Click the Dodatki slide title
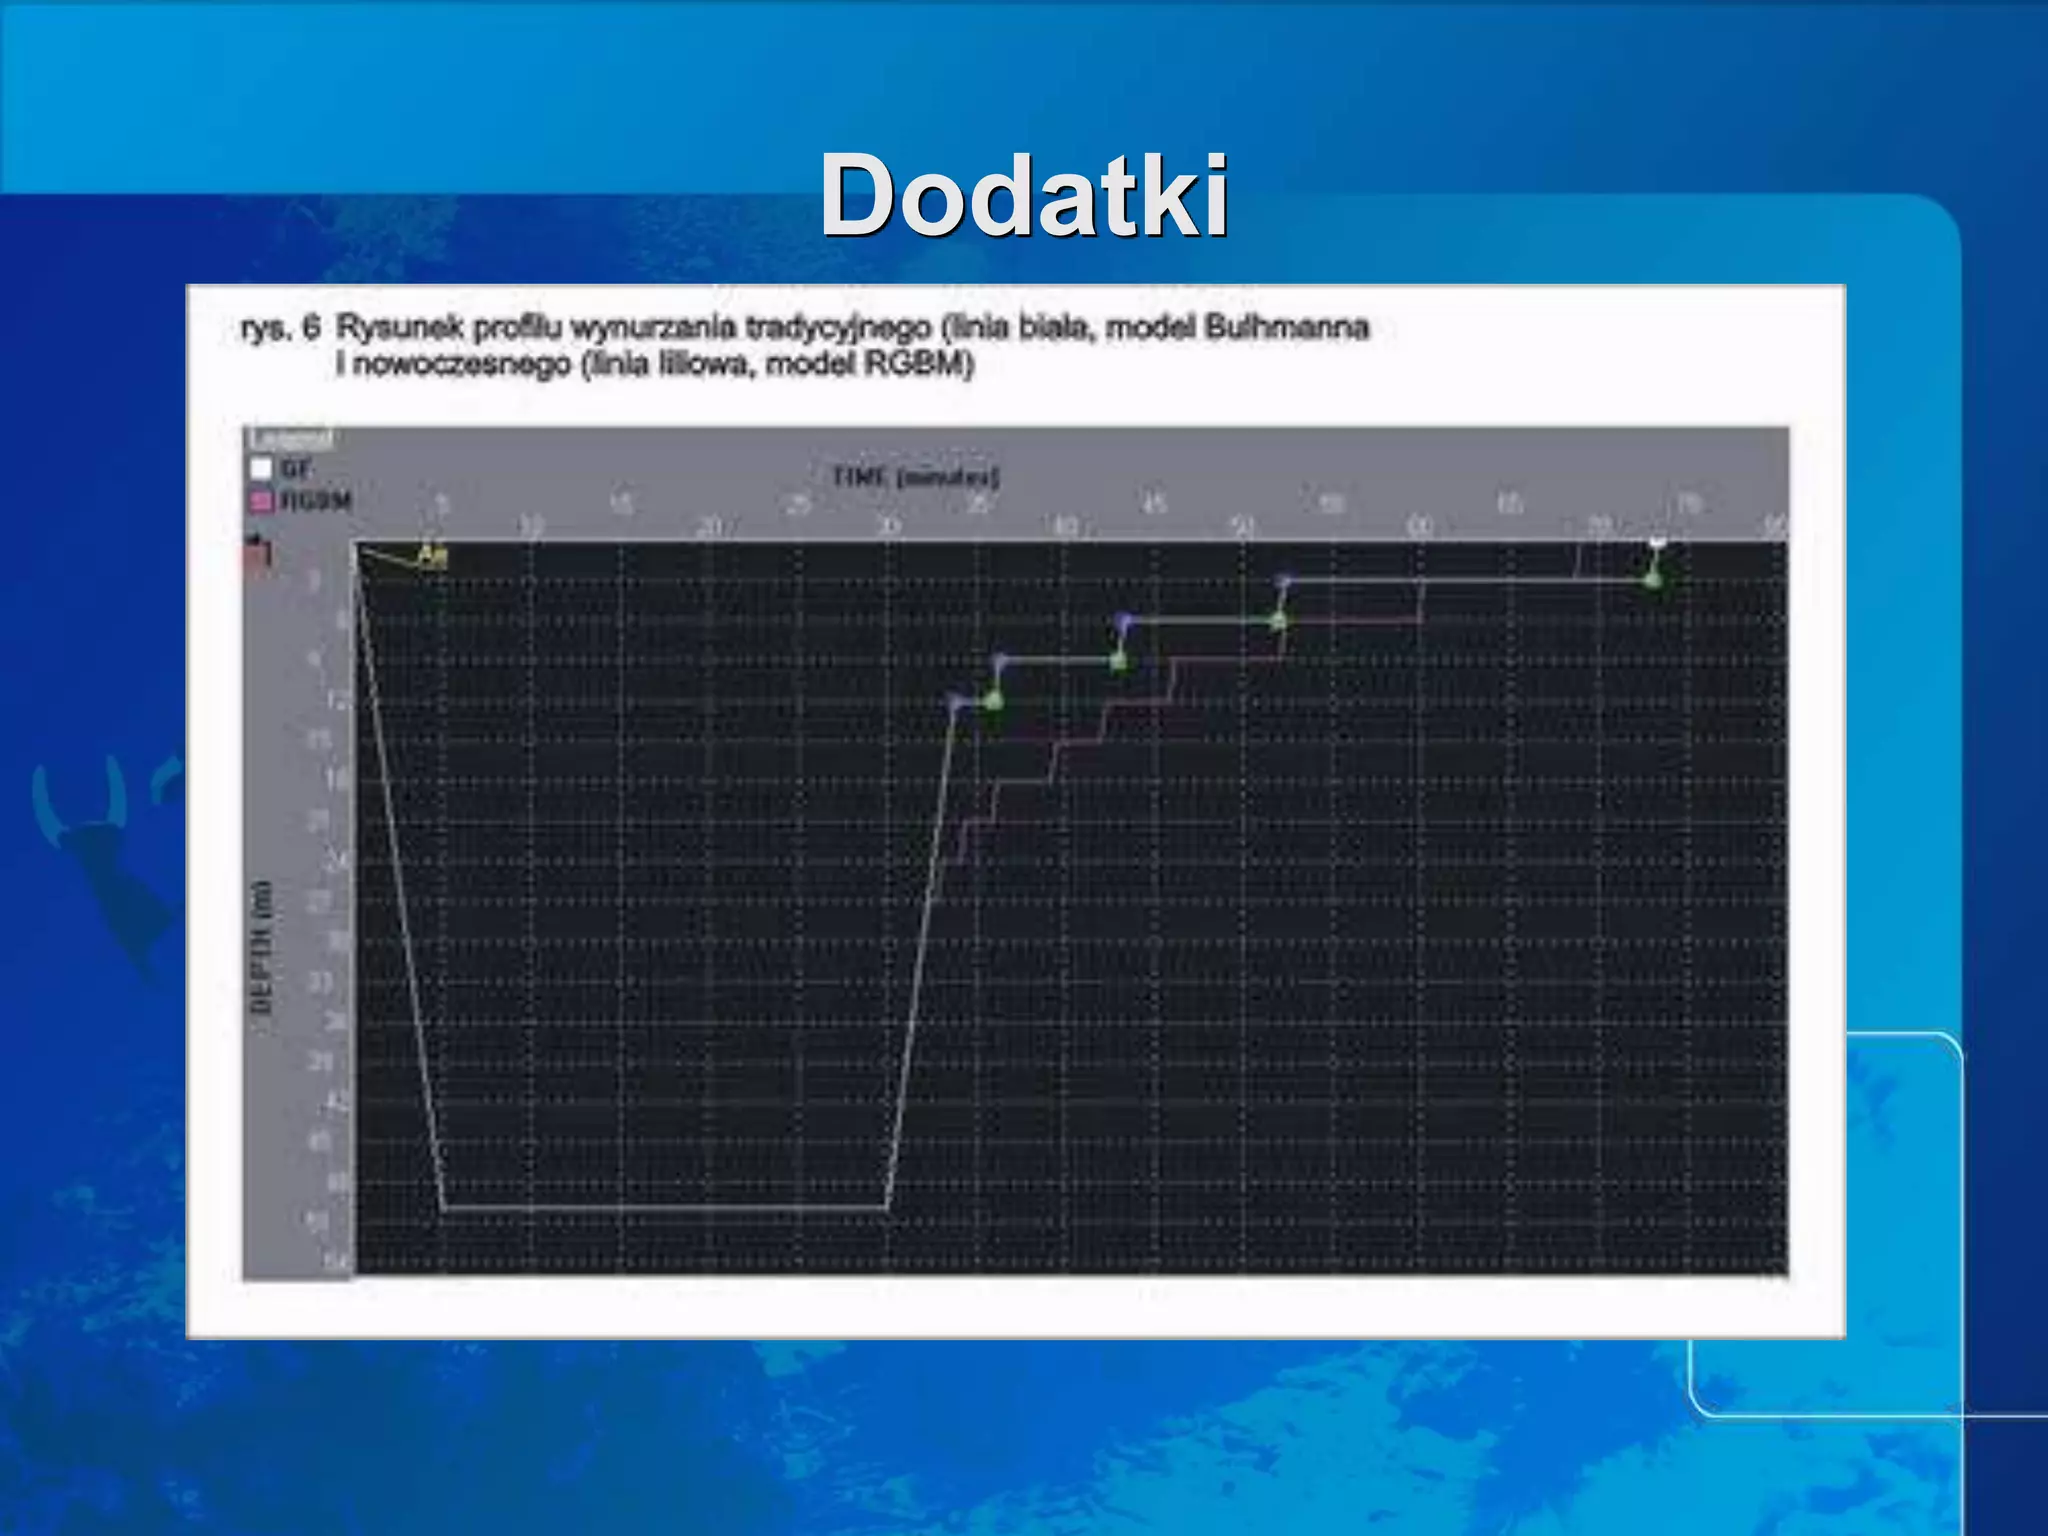 tap(1024, 195)
